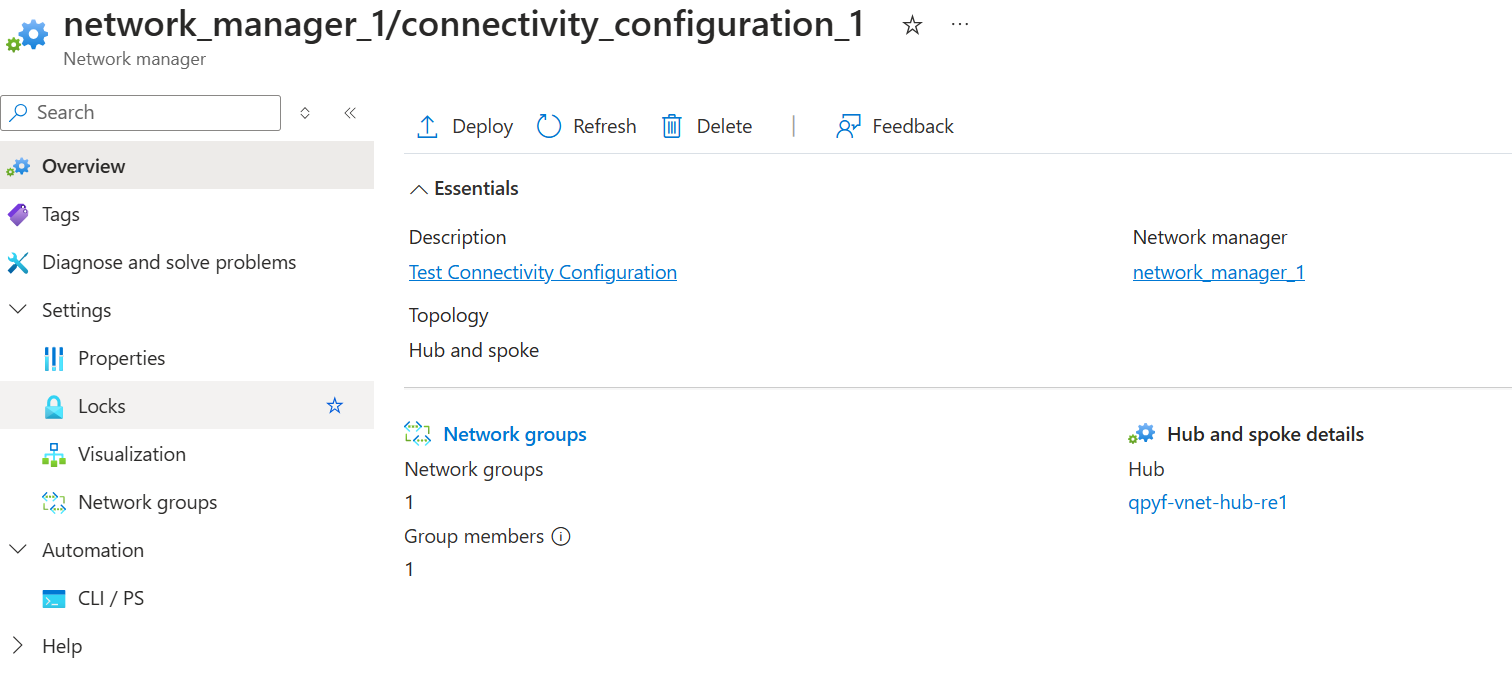This screenshot has height=683, width=1512.
Task: Open the qpyf-vnet-hub-re1 hub link
Action: pyautogui.click(x=1207, y=502)
